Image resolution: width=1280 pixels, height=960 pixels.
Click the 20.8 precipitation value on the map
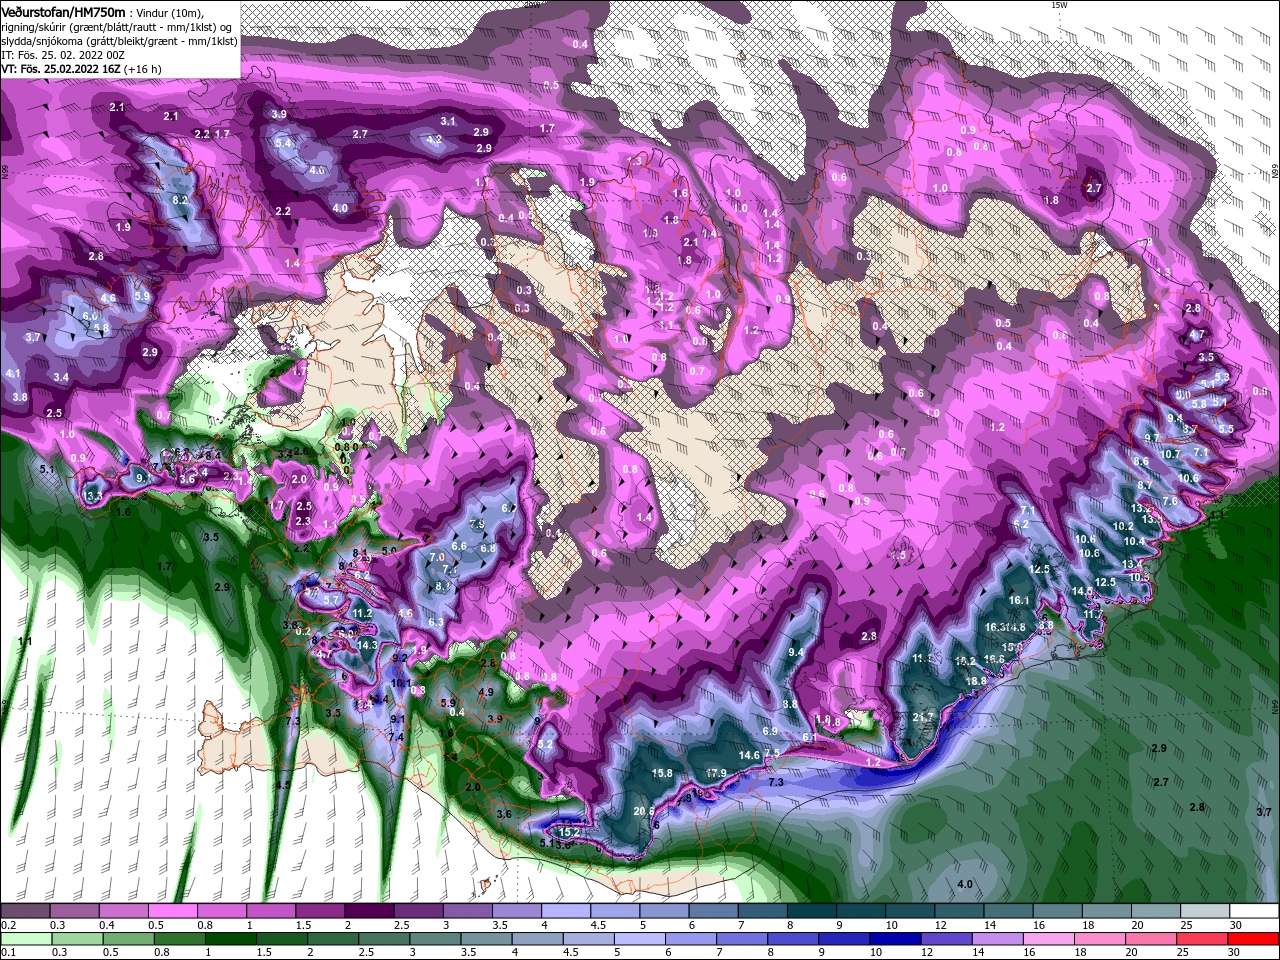644,811
